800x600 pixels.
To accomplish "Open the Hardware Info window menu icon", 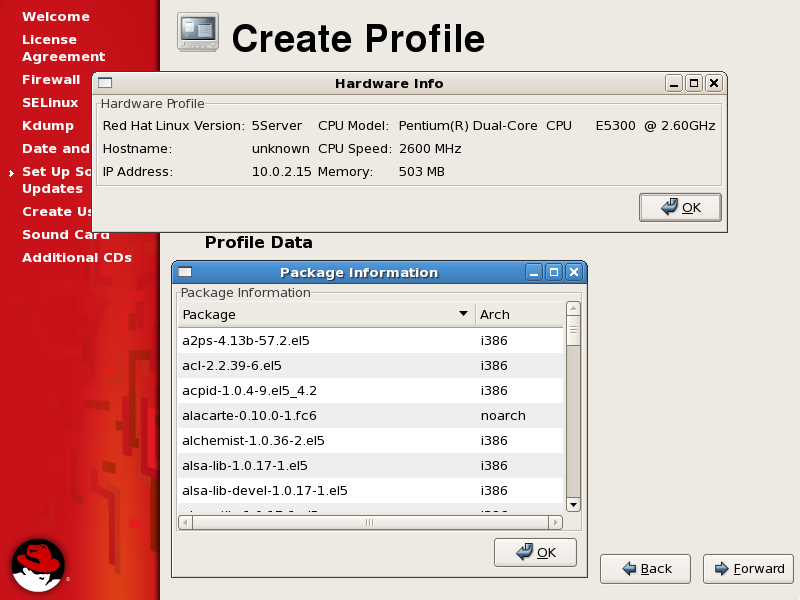I will tap(105, 83).
